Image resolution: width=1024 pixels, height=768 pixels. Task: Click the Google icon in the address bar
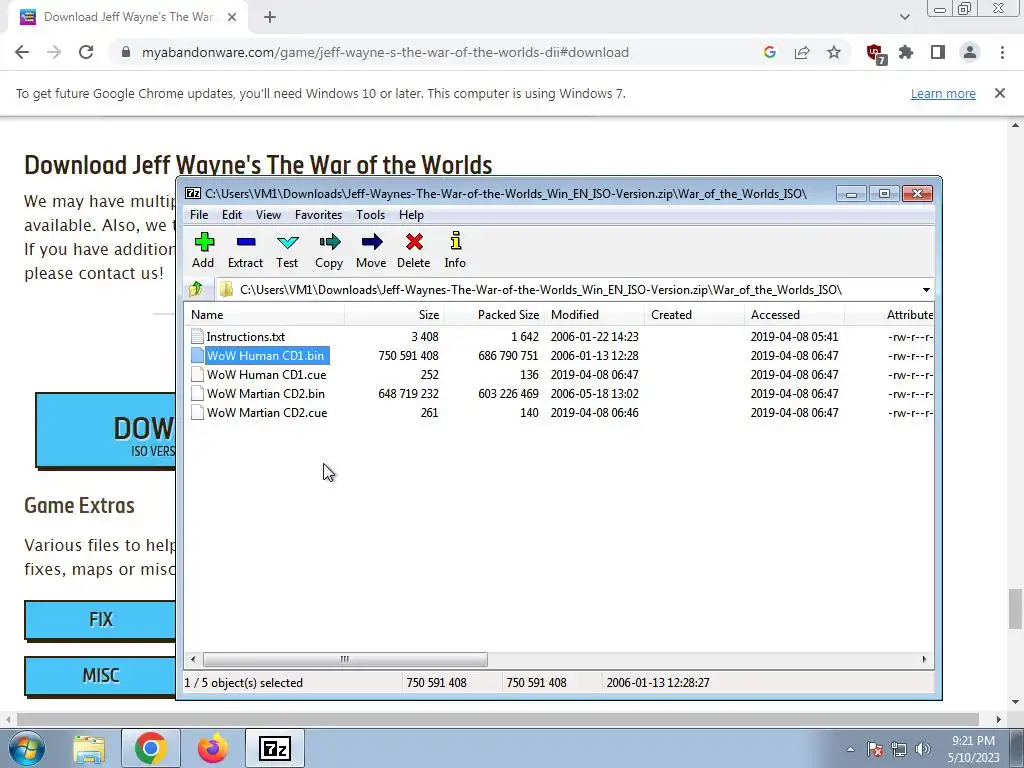pyautogui.click(x=770, y=52)
